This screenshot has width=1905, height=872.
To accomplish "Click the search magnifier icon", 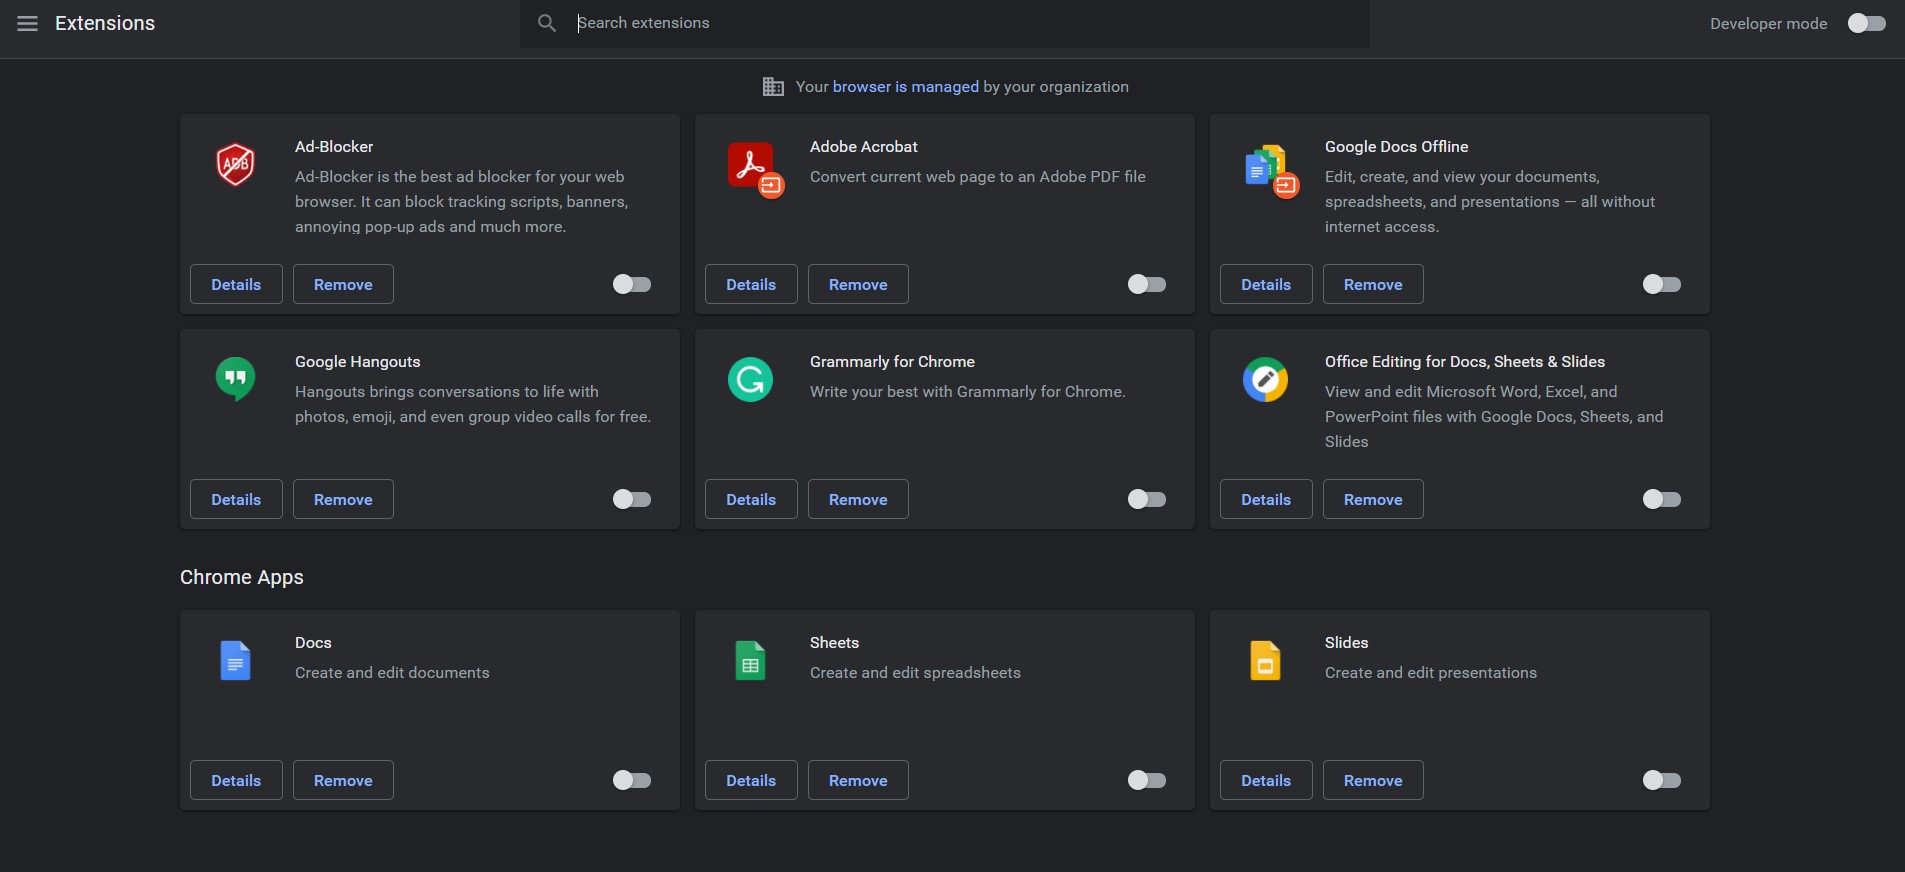I will [x=546, y=23].
